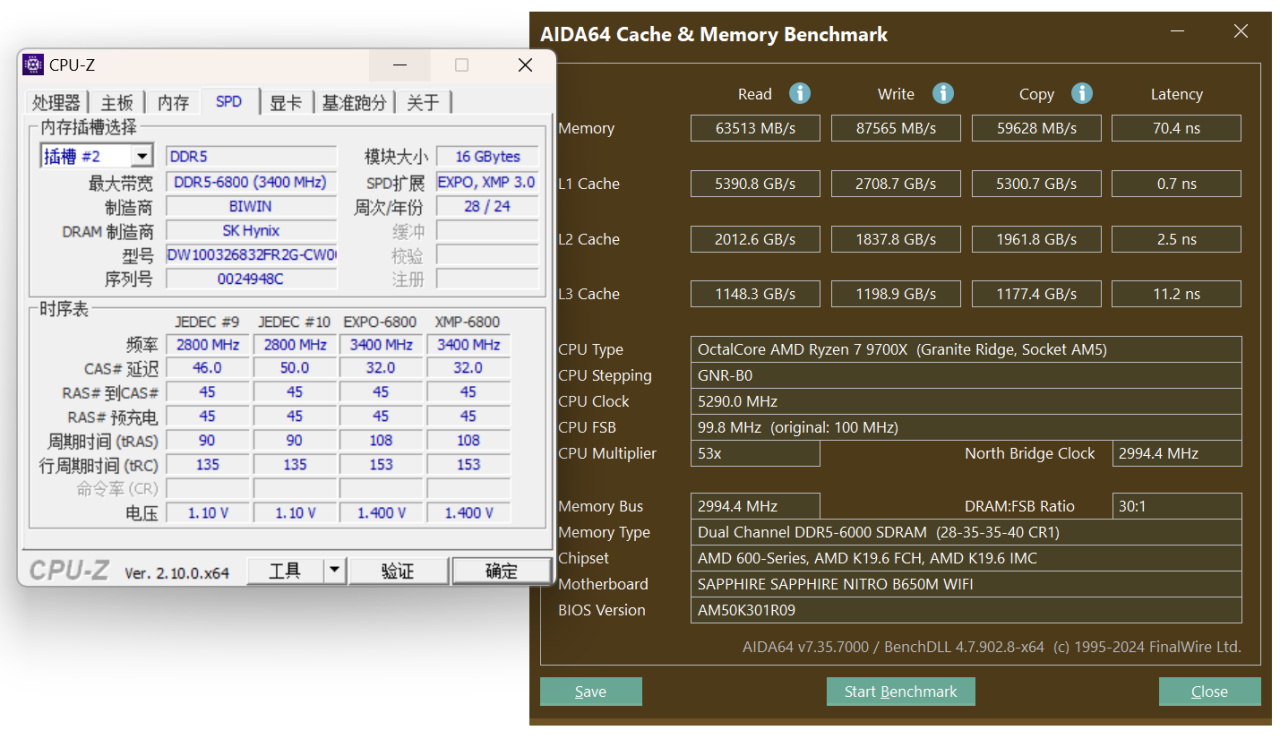1280x739 pixels.
Task: Open the 基准跑分 tab in CPU-Z
Action: point(354,102)
